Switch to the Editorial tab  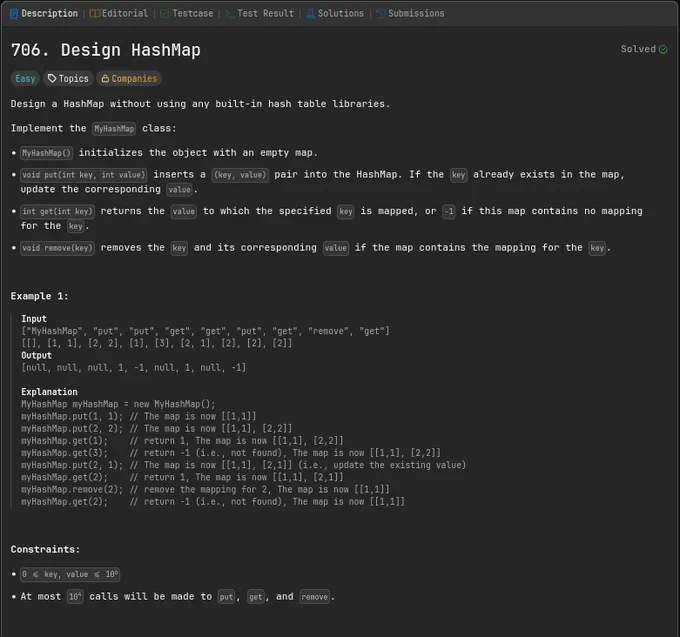118,13
